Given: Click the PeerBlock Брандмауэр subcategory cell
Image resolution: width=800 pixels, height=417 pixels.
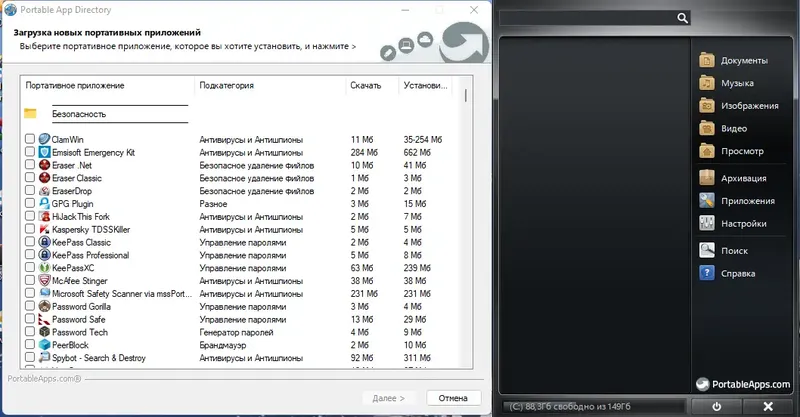Looking at the screenshot, I should pos(222,345).
